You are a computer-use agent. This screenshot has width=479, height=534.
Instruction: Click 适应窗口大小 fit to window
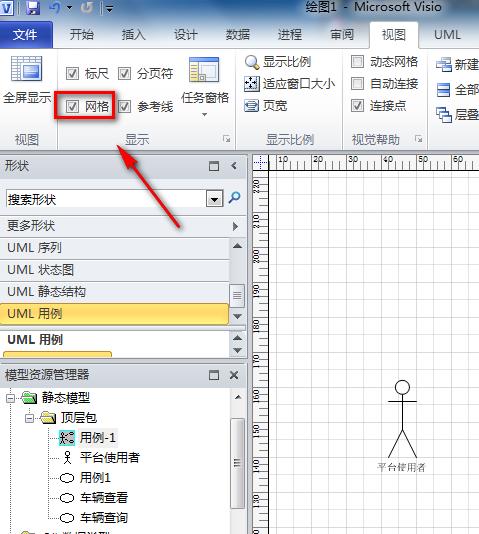pos(290,84)
